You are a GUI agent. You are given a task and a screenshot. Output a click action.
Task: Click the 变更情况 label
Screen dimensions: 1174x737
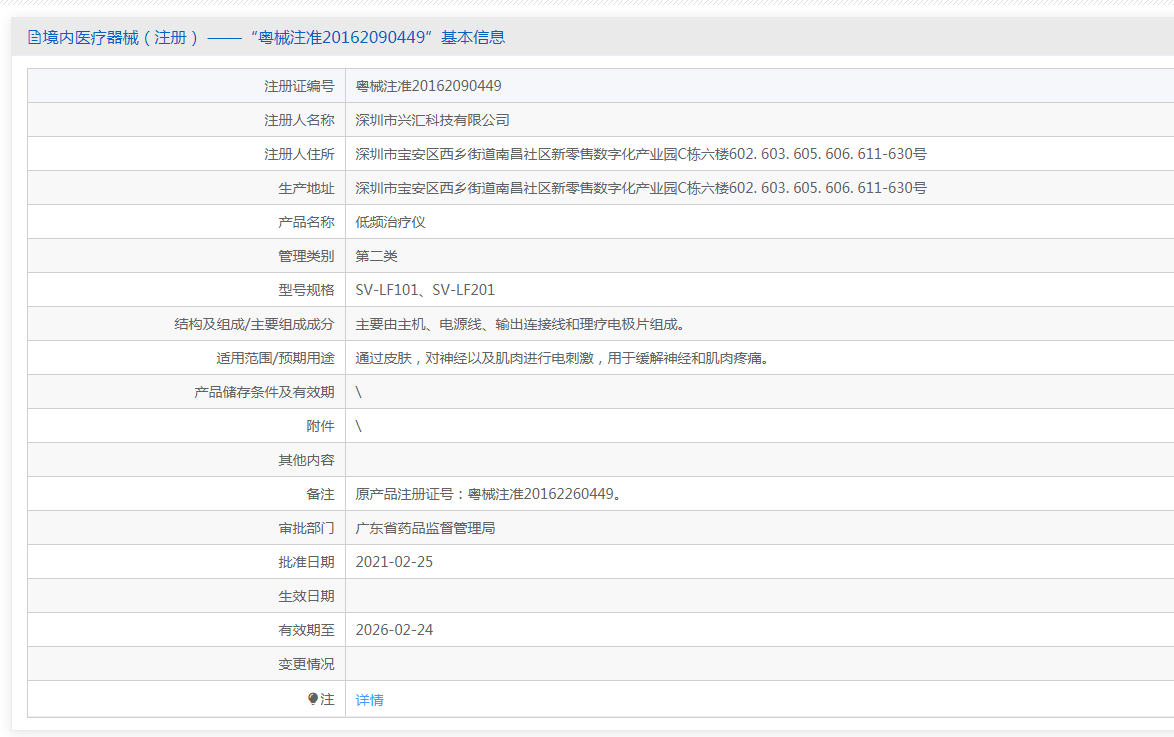[306, 664]
